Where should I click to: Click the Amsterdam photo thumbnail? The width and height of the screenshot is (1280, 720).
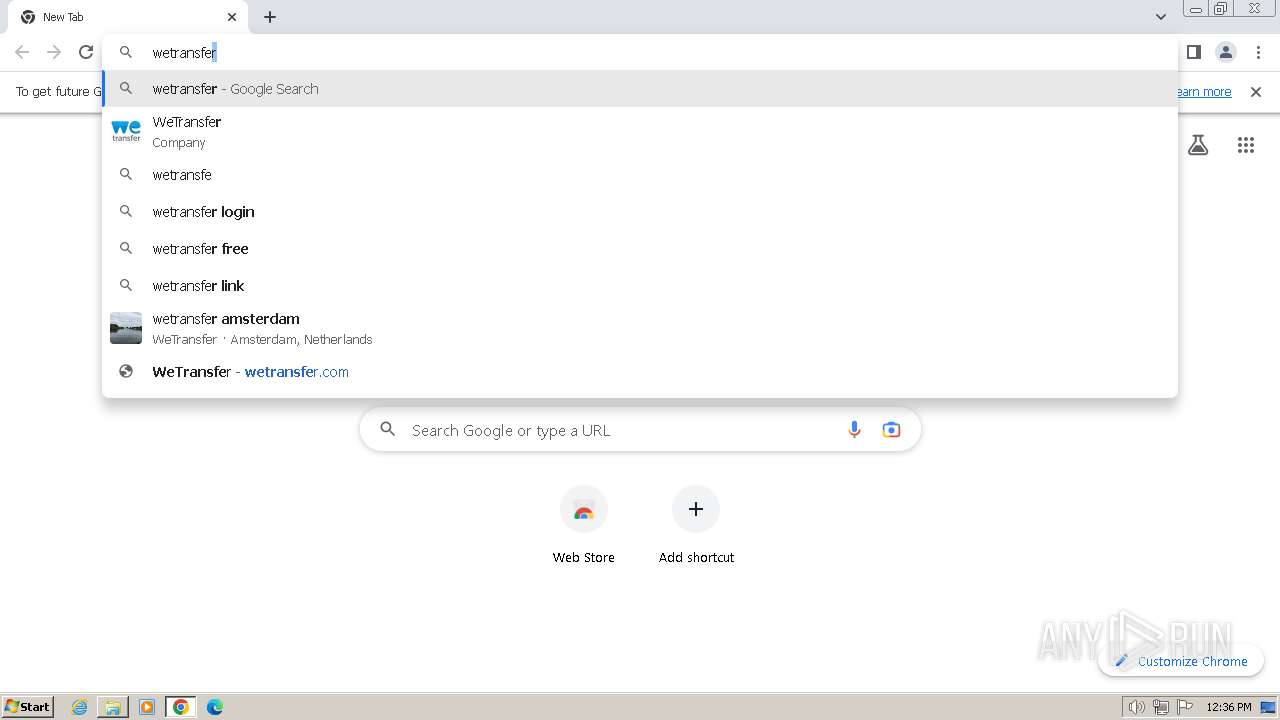(126, 328)
